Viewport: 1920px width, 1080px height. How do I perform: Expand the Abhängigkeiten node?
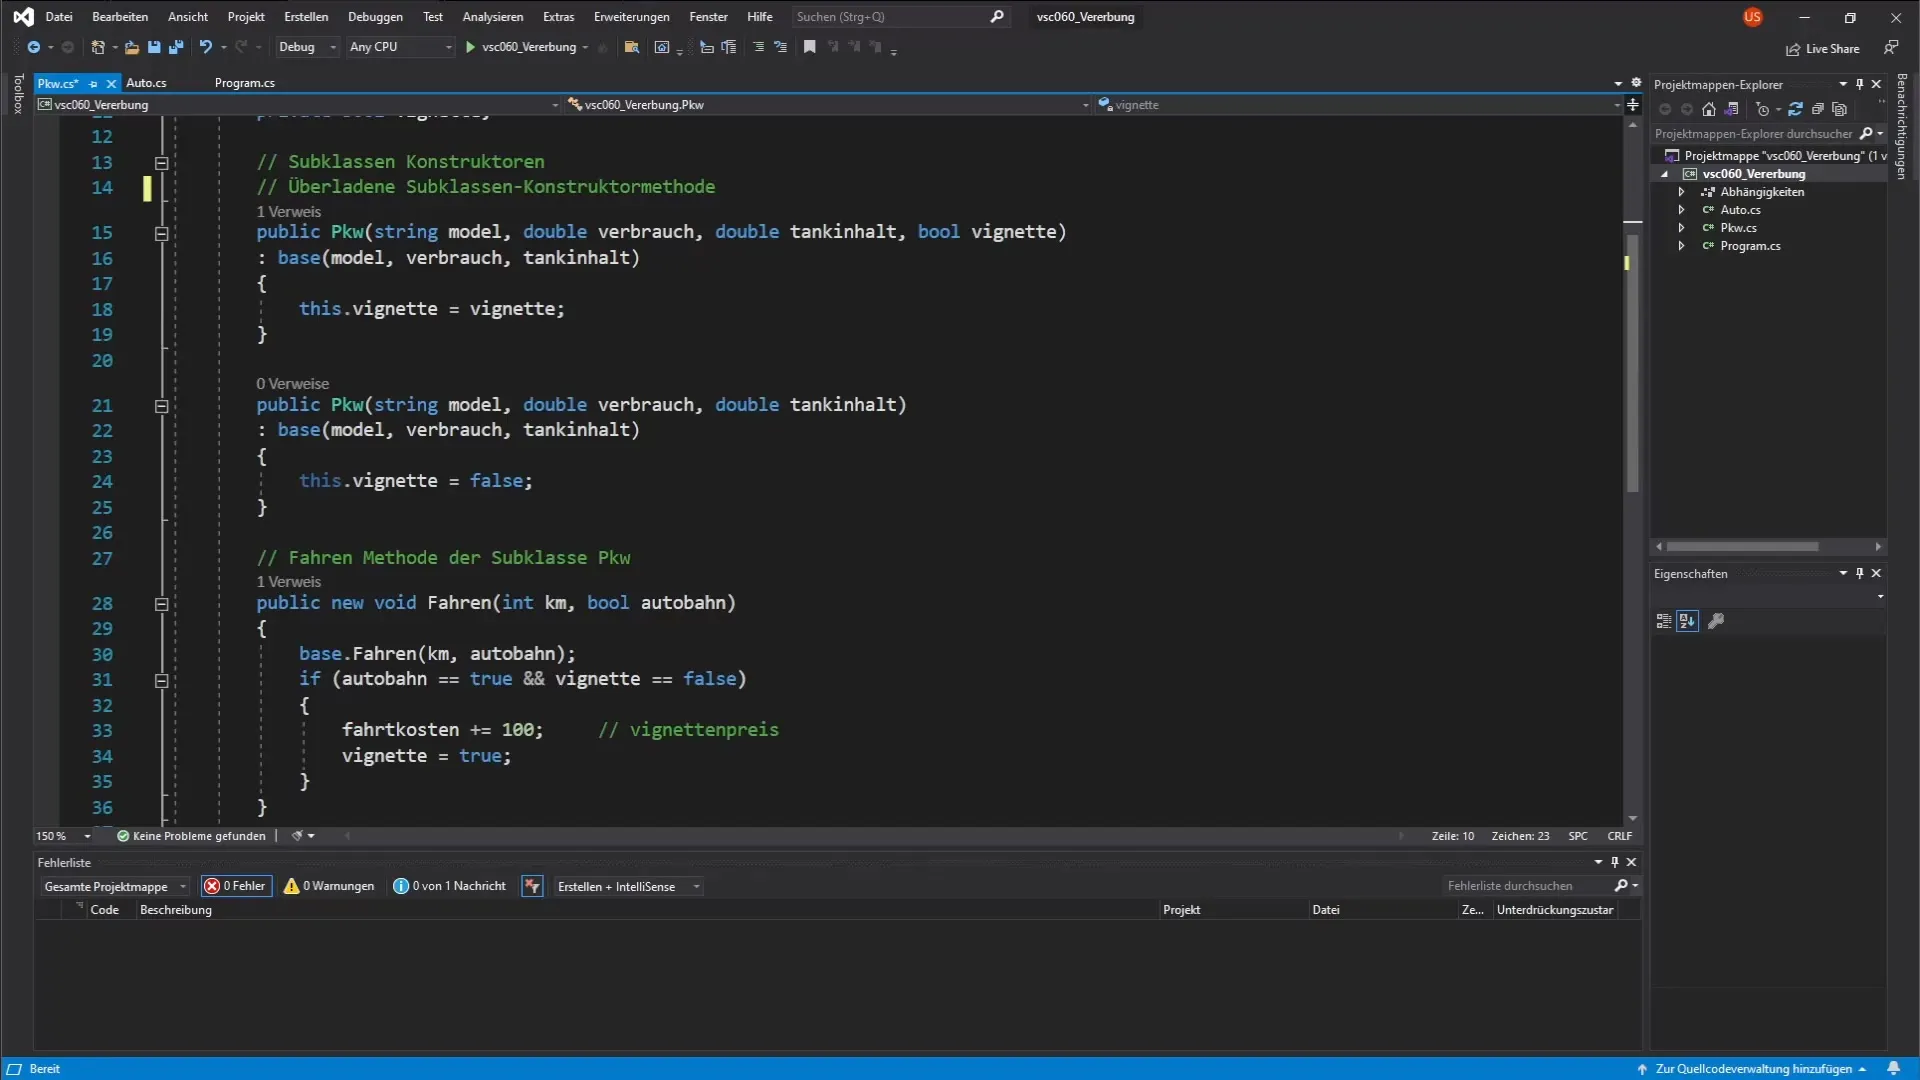1681,192
